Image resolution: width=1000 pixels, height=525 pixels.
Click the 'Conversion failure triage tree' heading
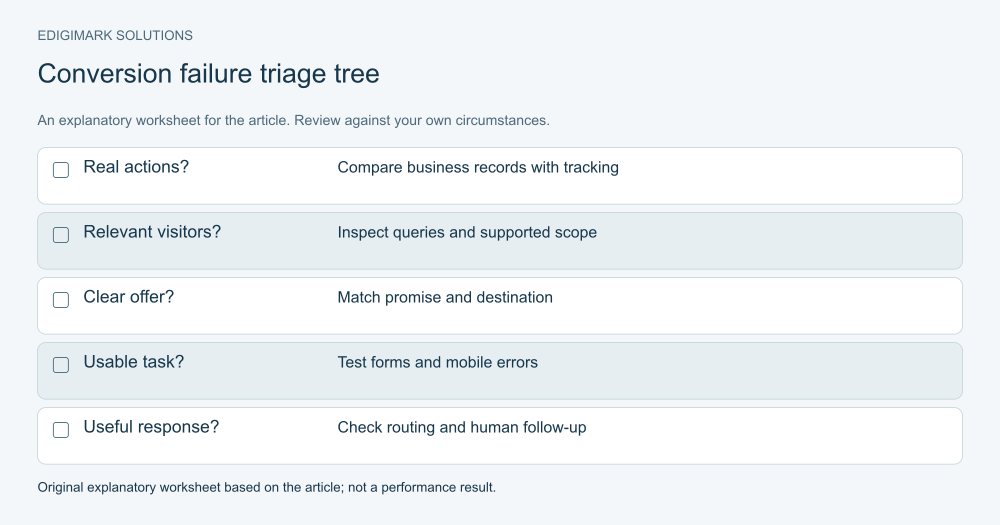pos(209,74)
